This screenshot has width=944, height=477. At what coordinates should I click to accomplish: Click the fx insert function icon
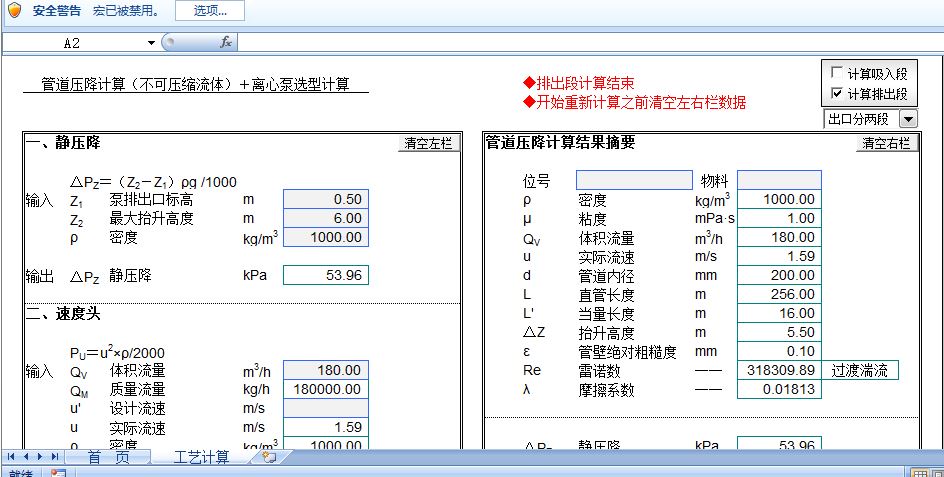pos(226,43)
